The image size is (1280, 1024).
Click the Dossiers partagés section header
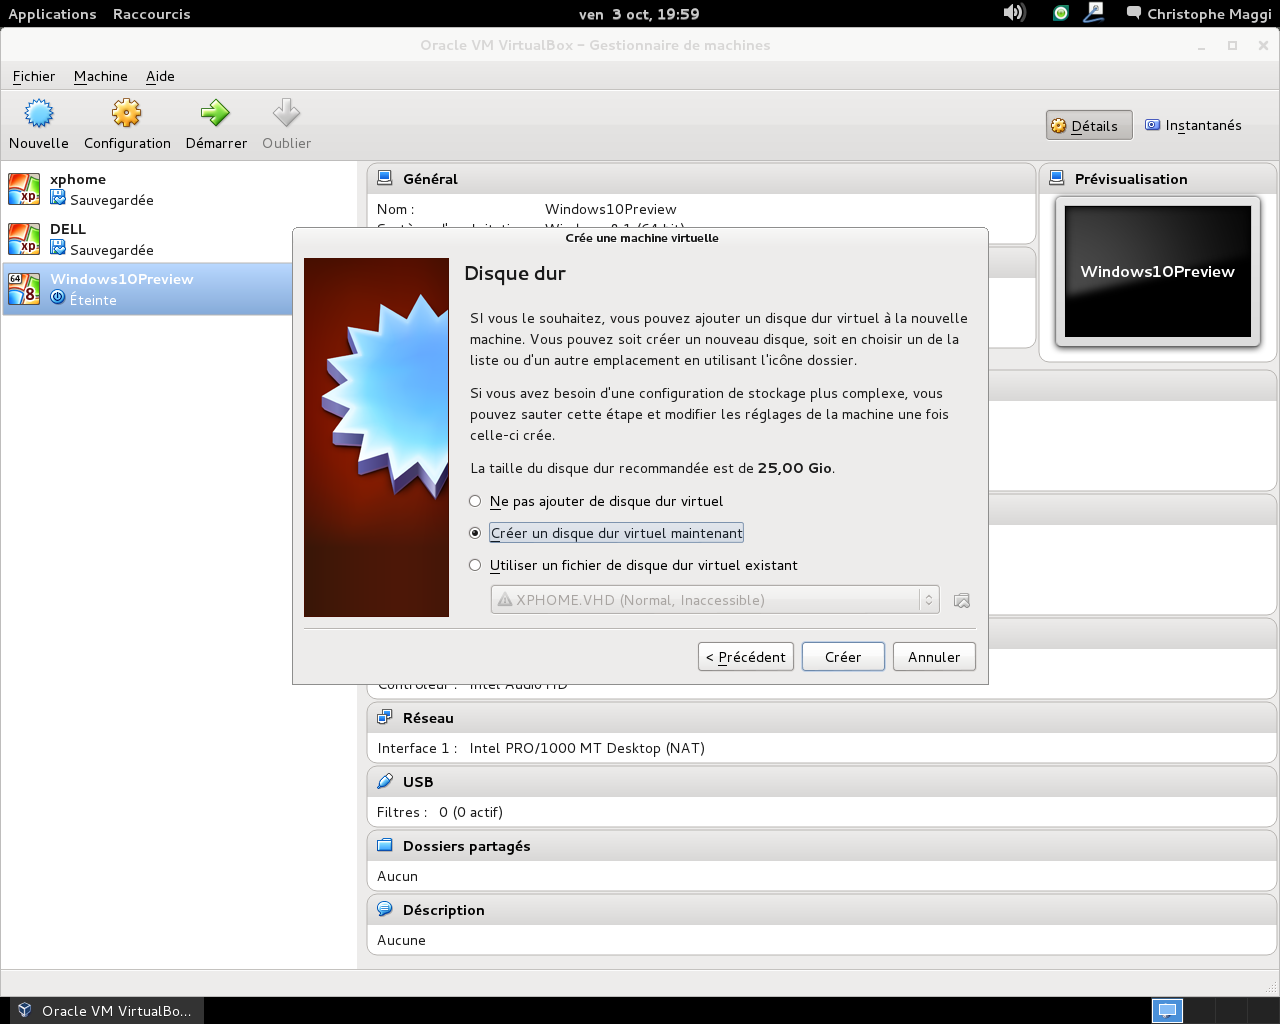pos(821,846)
